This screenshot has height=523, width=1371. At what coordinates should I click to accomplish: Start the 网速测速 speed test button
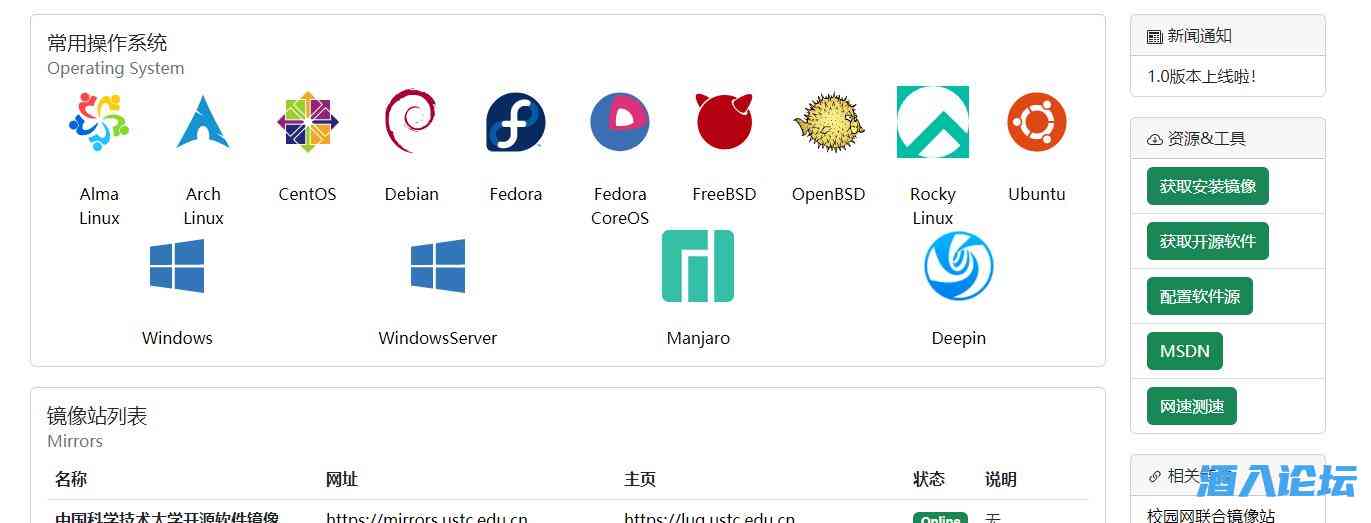[x=1191, y=406]
